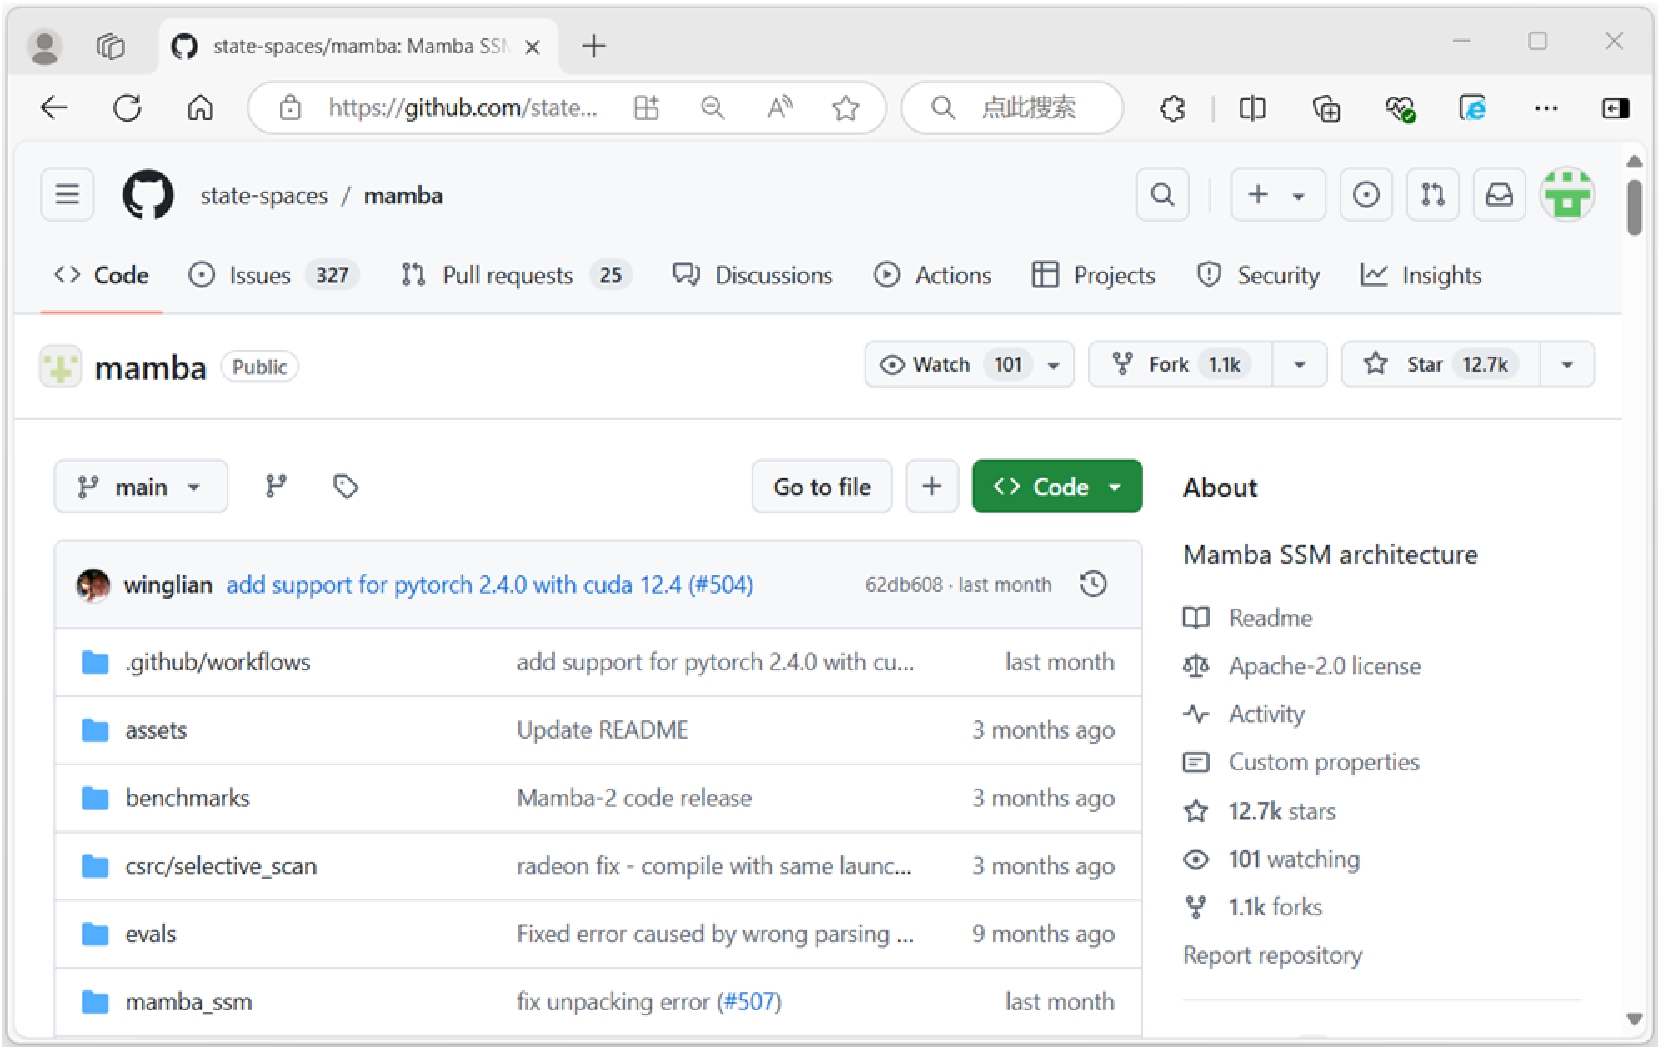Image resolution: width=1658 pixels, height=1047 pixels.
Task: Go to the browser home page icon
Action: pyautogui.click(x=200, y=107)
